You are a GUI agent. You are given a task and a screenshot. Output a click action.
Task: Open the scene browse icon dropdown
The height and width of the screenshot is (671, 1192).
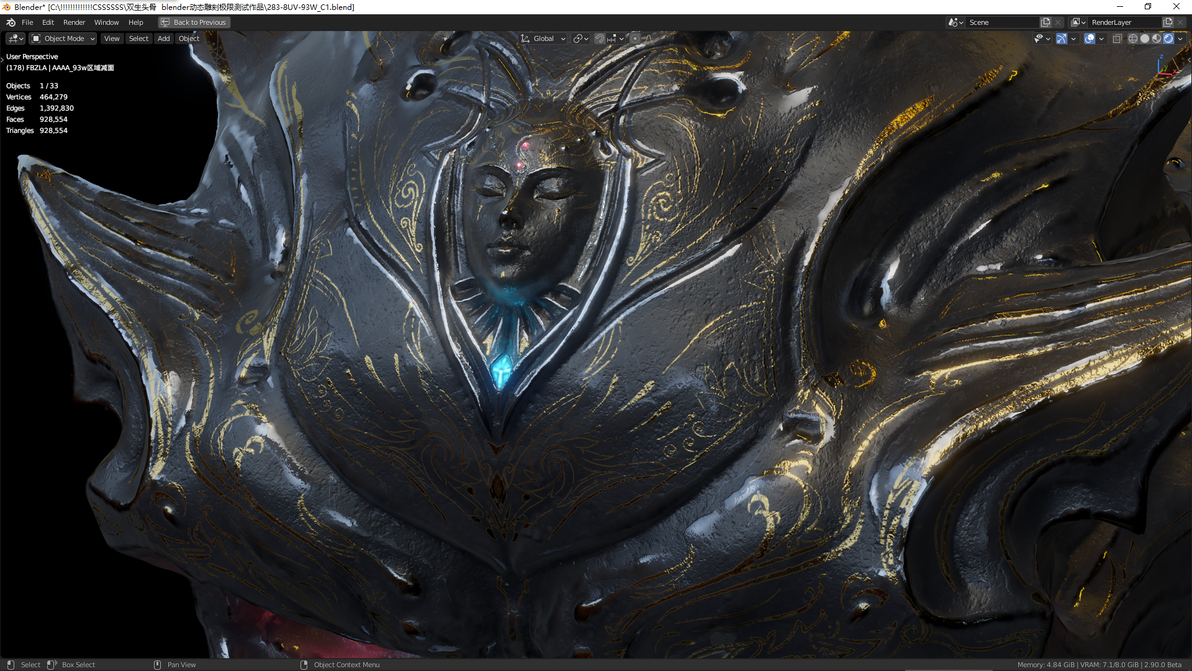[956, 22]
